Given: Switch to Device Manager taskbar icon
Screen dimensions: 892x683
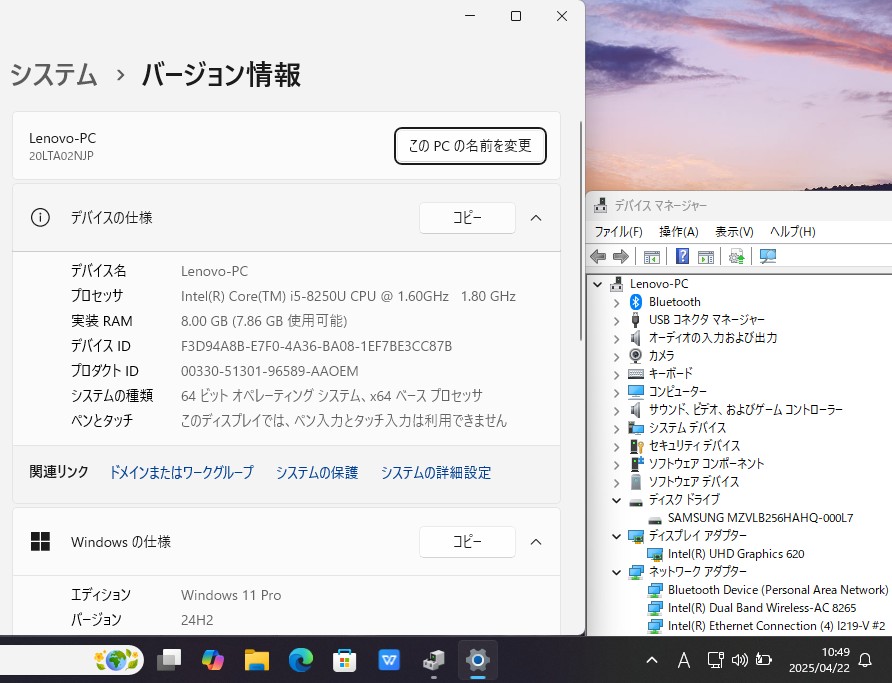Looking at the screenshot, I should (x=433, y=660).
